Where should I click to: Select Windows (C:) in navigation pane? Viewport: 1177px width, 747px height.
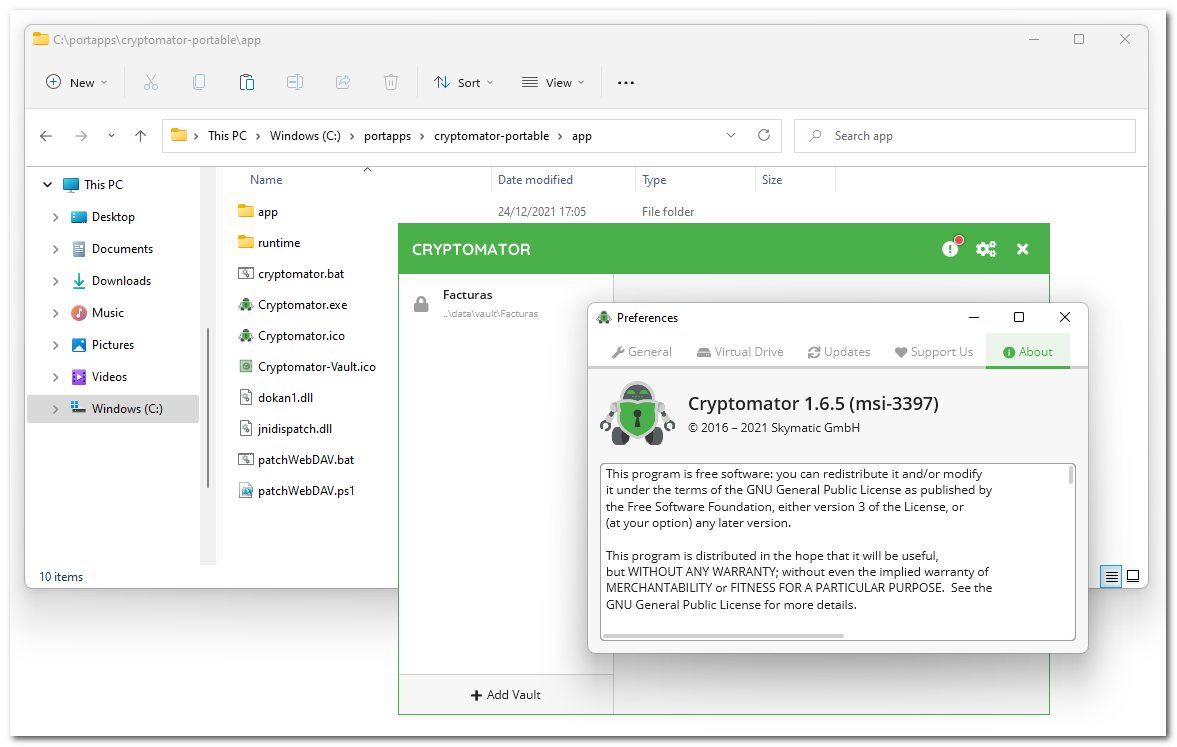click(113, 408)
